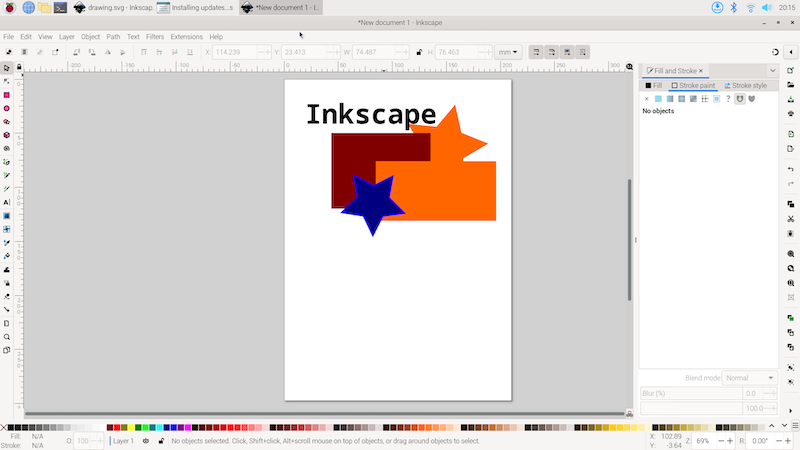
Task: Click the linear gradient paint button
Action: pos(670,99)
